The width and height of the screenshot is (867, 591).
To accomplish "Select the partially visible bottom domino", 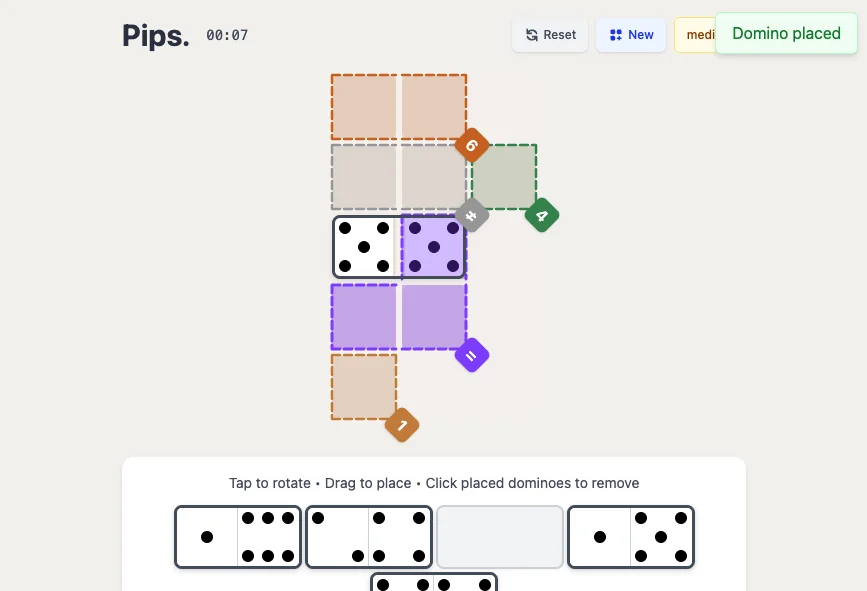I will [434, 582].
